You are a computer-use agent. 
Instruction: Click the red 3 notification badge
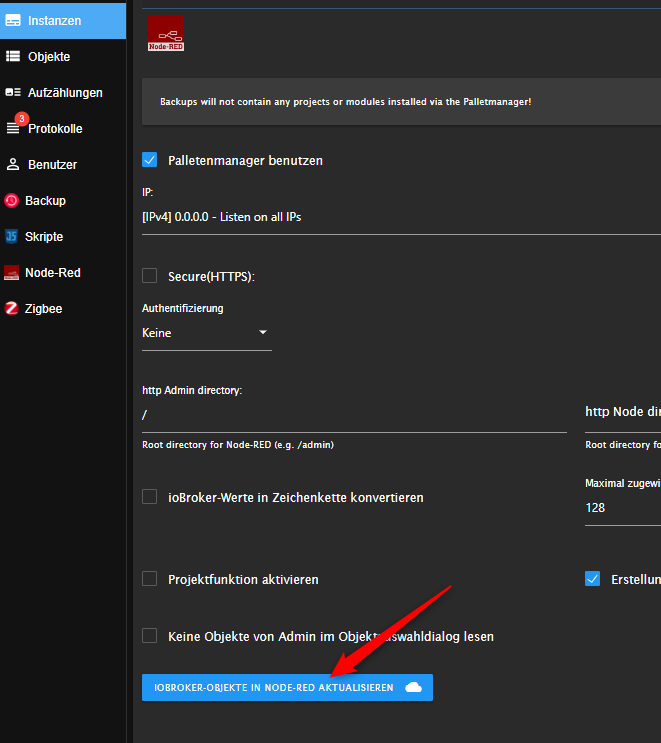pos(21,118)
